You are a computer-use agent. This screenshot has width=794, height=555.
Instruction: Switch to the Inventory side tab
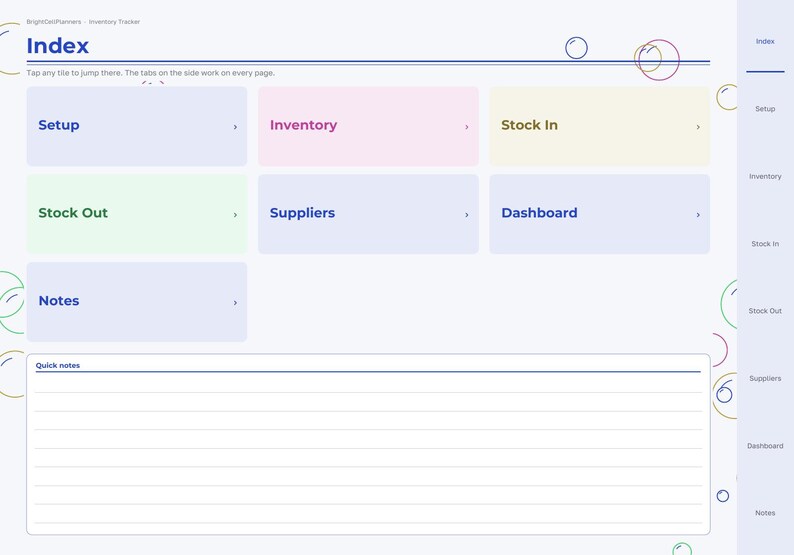point(765,176)
